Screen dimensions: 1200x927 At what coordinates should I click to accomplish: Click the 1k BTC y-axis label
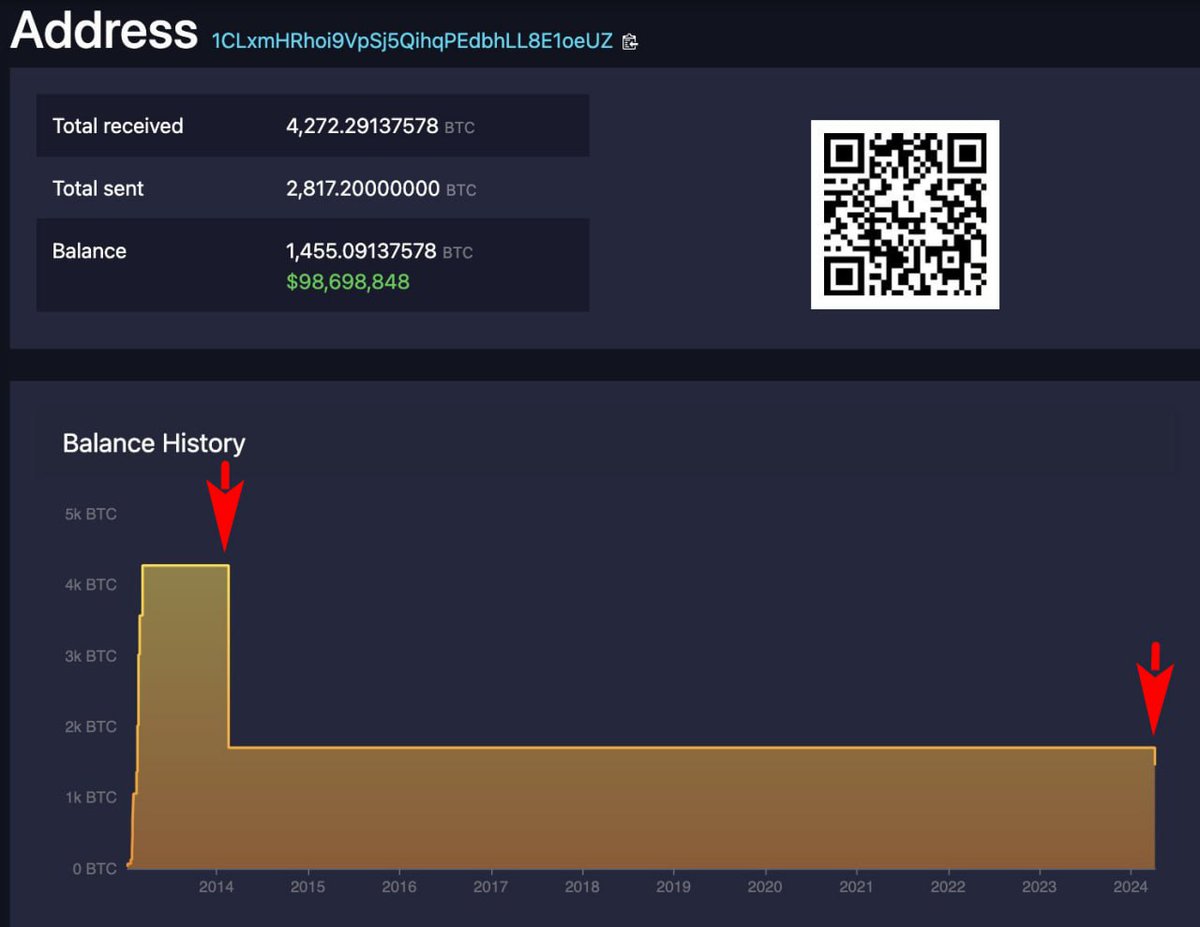point(91,798)
